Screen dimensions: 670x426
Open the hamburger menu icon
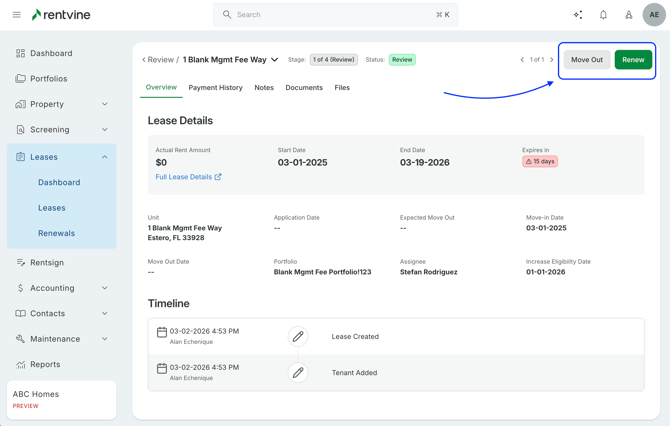16,15
